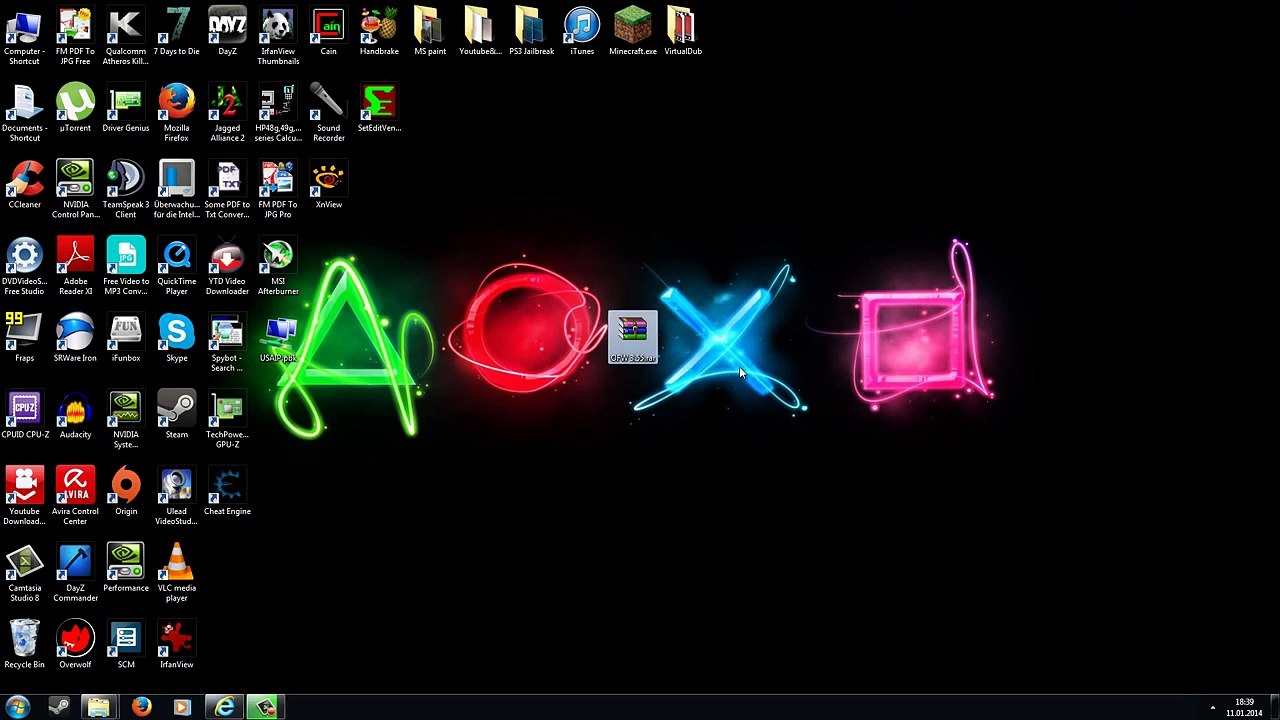The image size is (1280, 720).
Task: Select the MSI Afterburner icon
Action: 278,266
